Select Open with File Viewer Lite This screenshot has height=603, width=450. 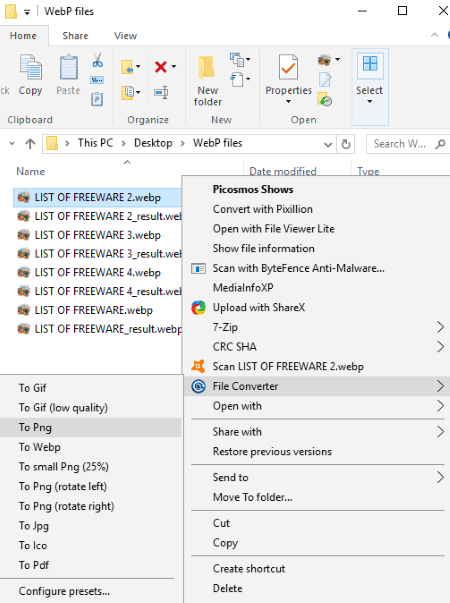point(273,229)
